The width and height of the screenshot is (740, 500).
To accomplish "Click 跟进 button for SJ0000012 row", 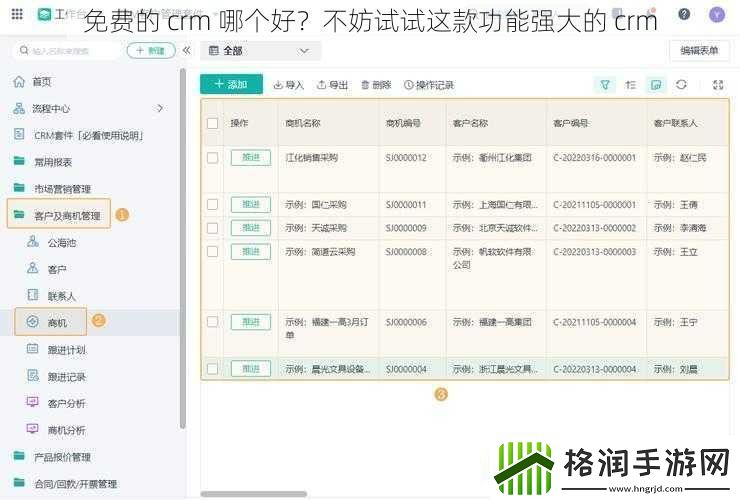I will (251, 158).
